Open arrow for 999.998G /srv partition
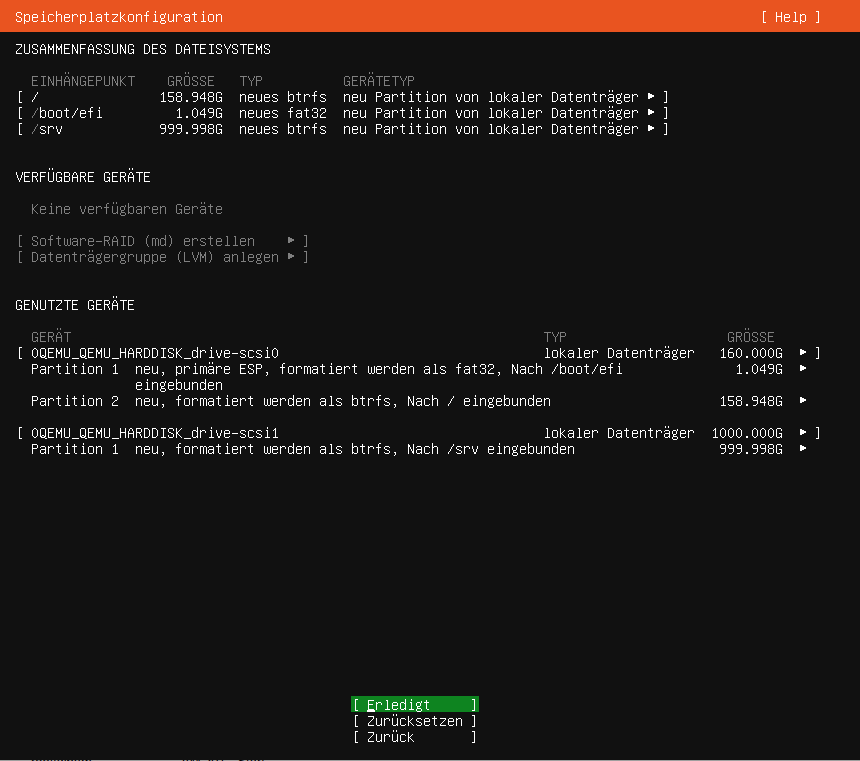The image size is (860, 761). point(803,448)
